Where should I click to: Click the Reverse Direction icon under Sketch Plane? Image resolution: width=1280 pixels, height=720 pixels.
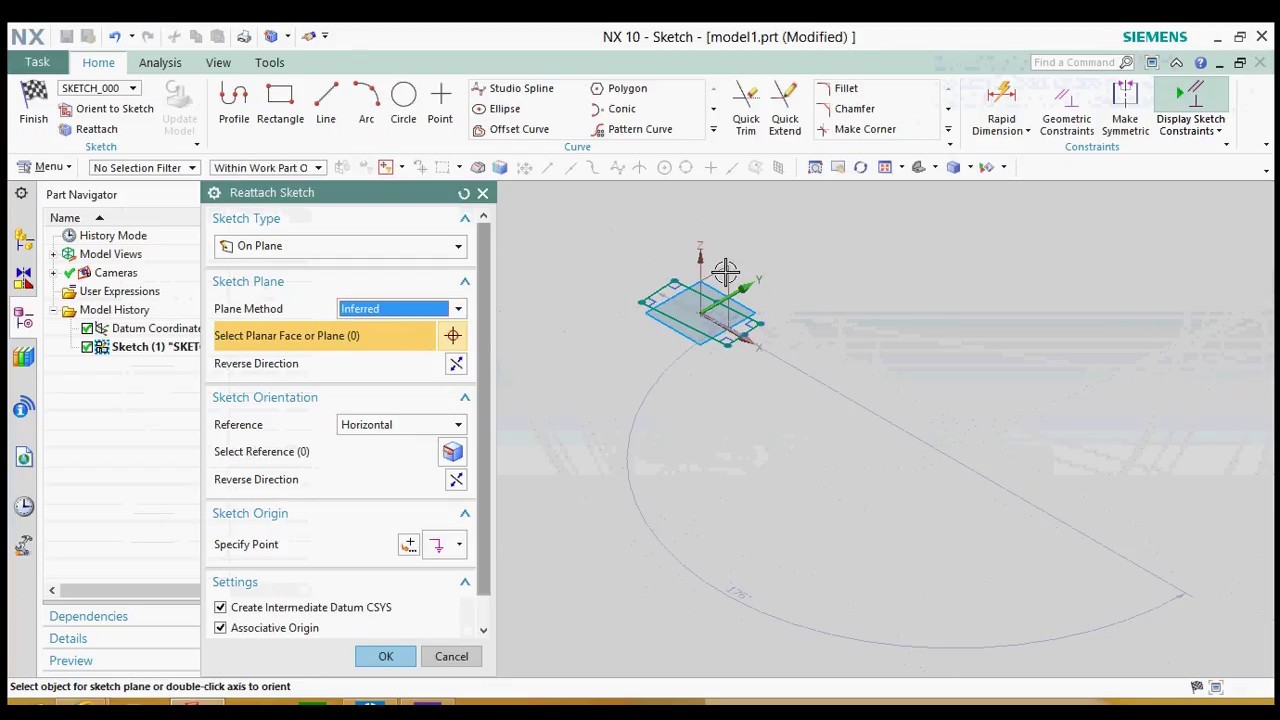456,364
